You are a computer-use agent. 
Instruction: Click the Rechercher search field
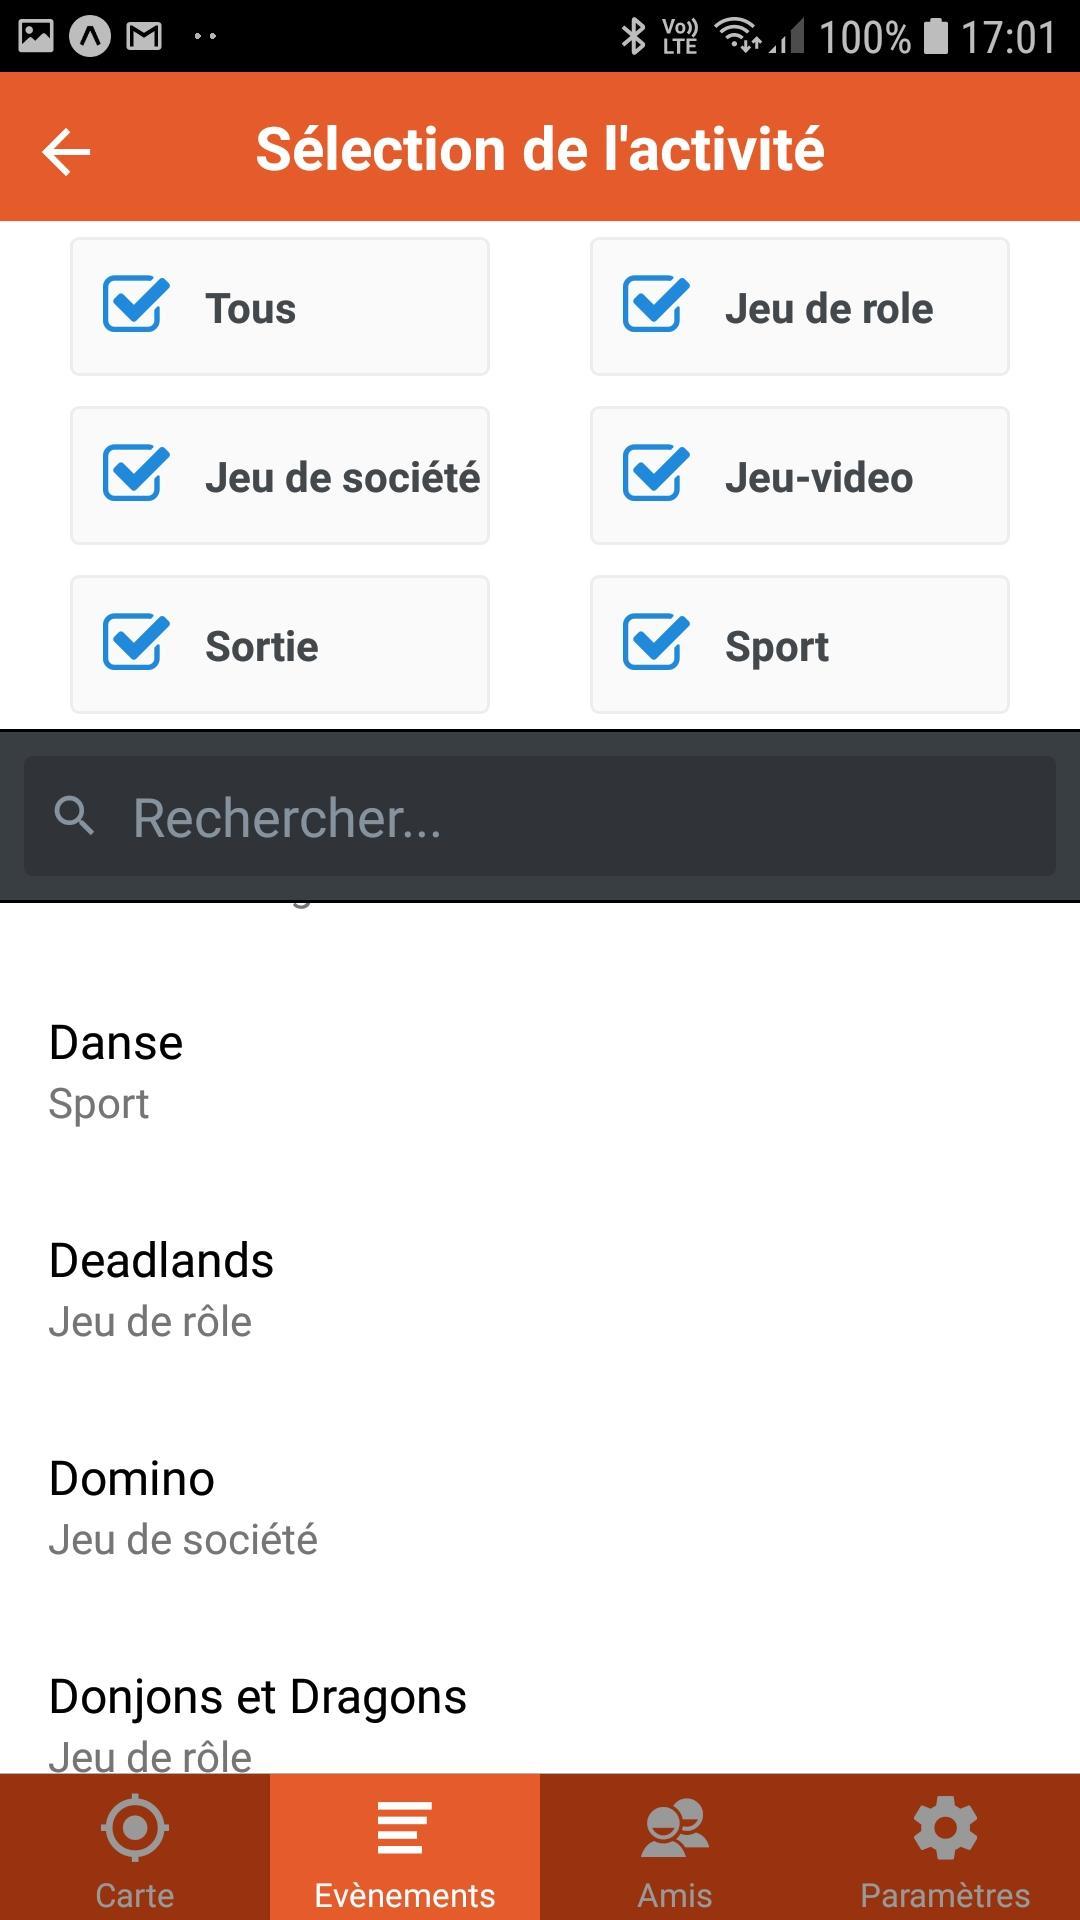tap(580, 817)
